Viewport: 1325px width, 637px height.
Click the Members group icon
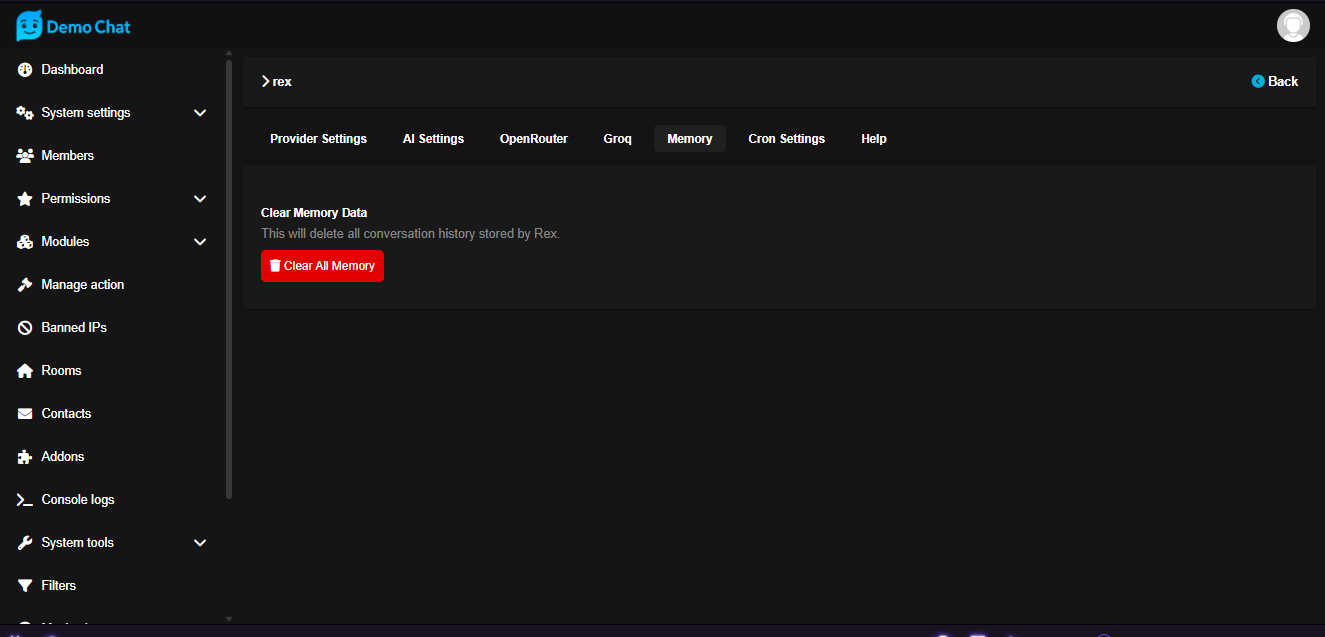point(25,156)
